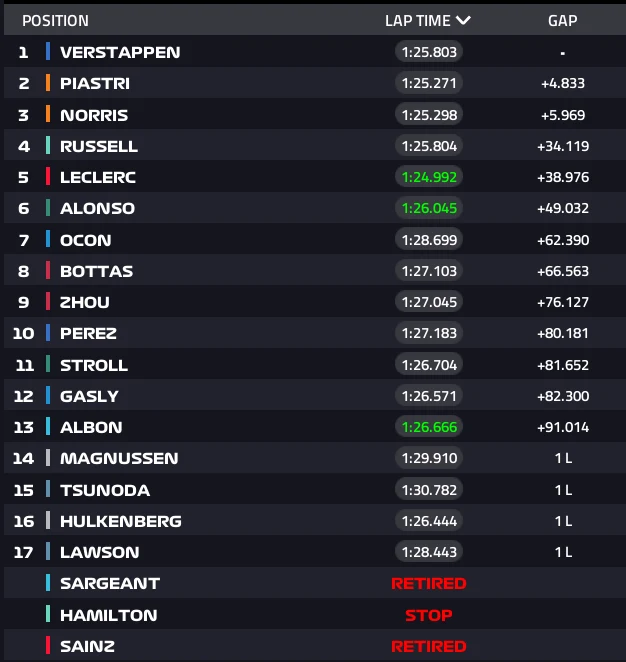Click position number 10 for Perez

point(23,333)
